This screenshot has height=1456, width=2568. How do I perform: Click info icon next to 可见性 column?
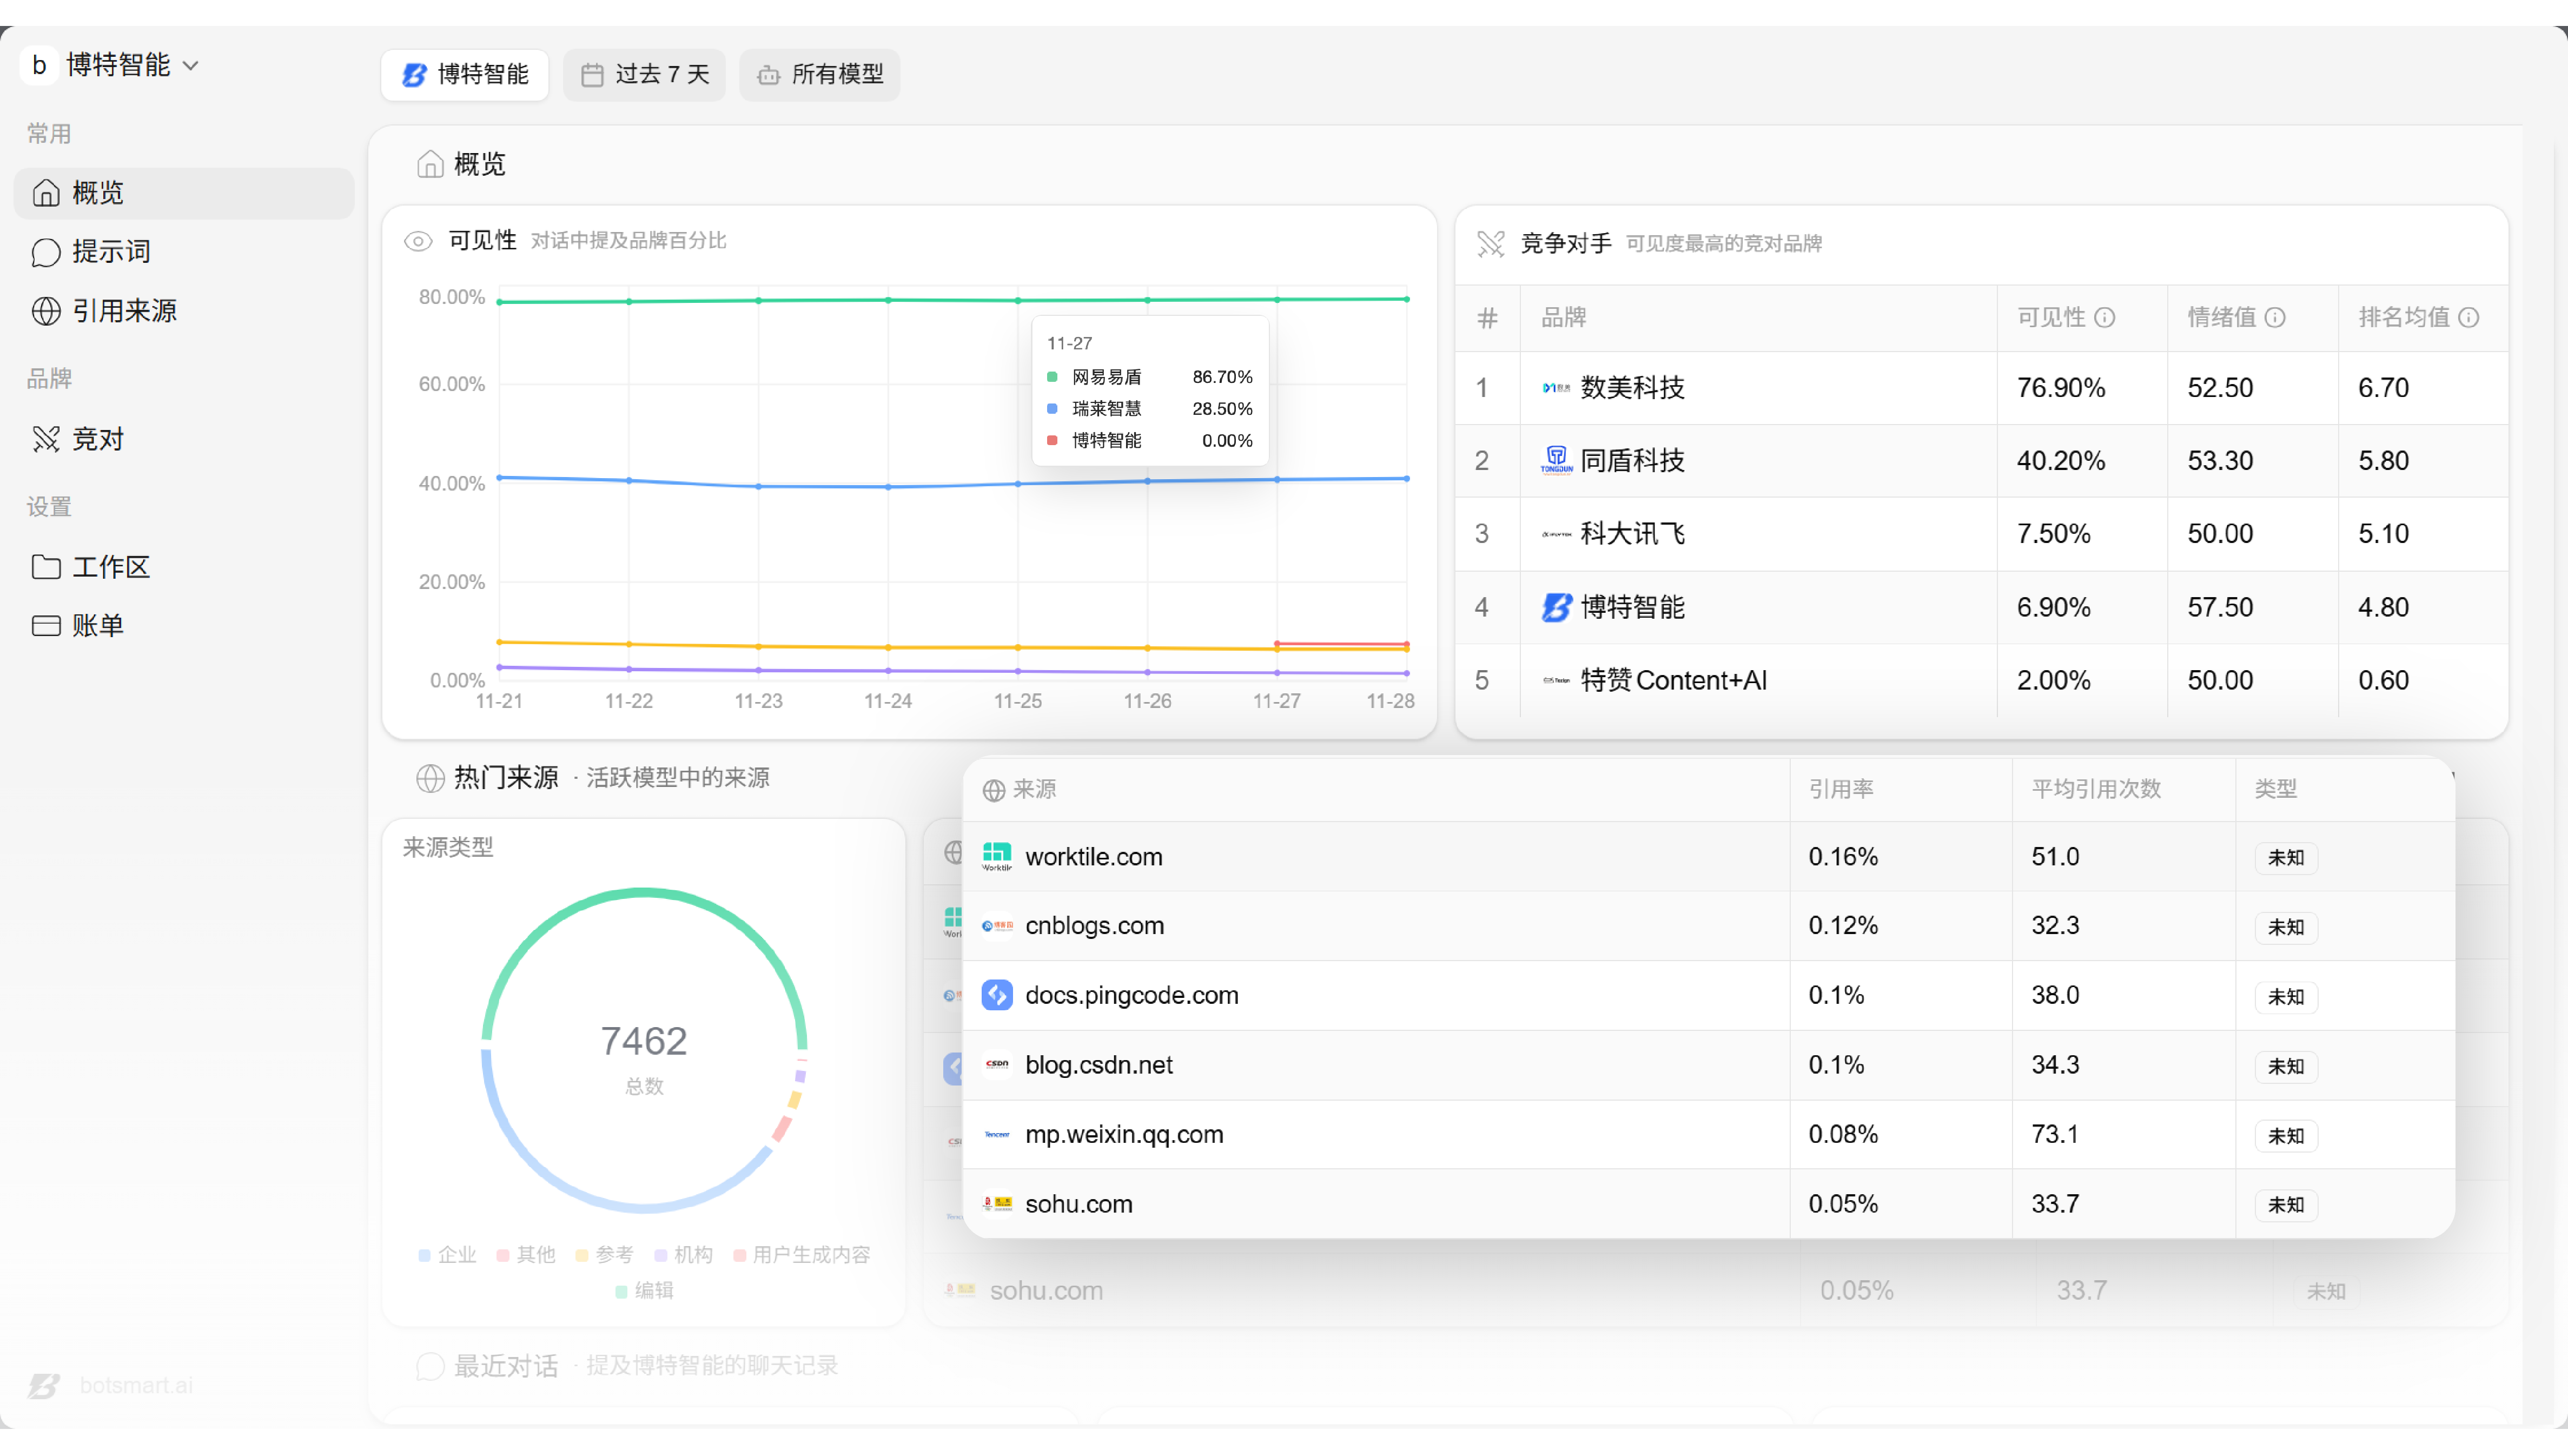[x=2105, y=318]
